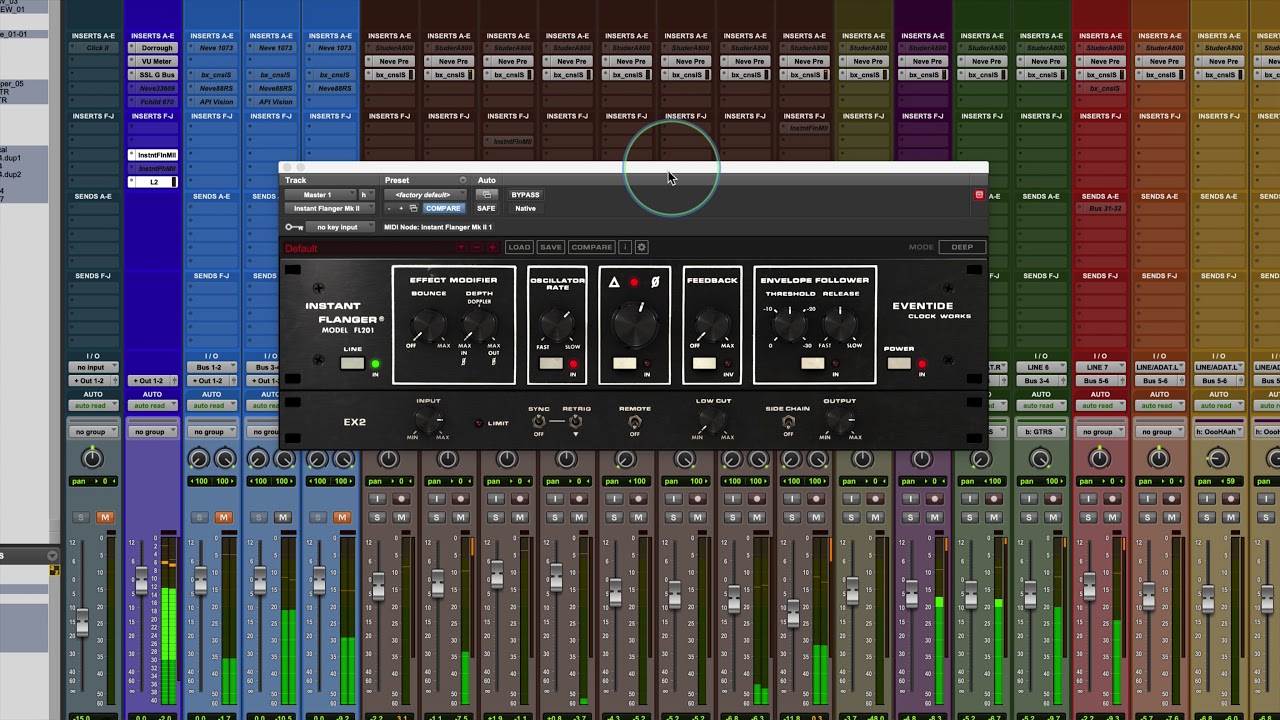Image resolution: width=1280 pixels, height=720 pixels.
Task: Open the 'LINE 6' input selector
Action: (1040, 368)
